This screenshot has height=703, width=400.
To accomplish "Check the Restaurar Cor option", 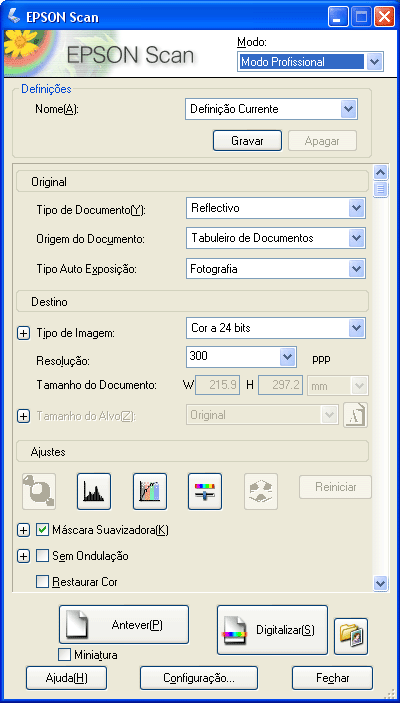I will click(42, 582).
